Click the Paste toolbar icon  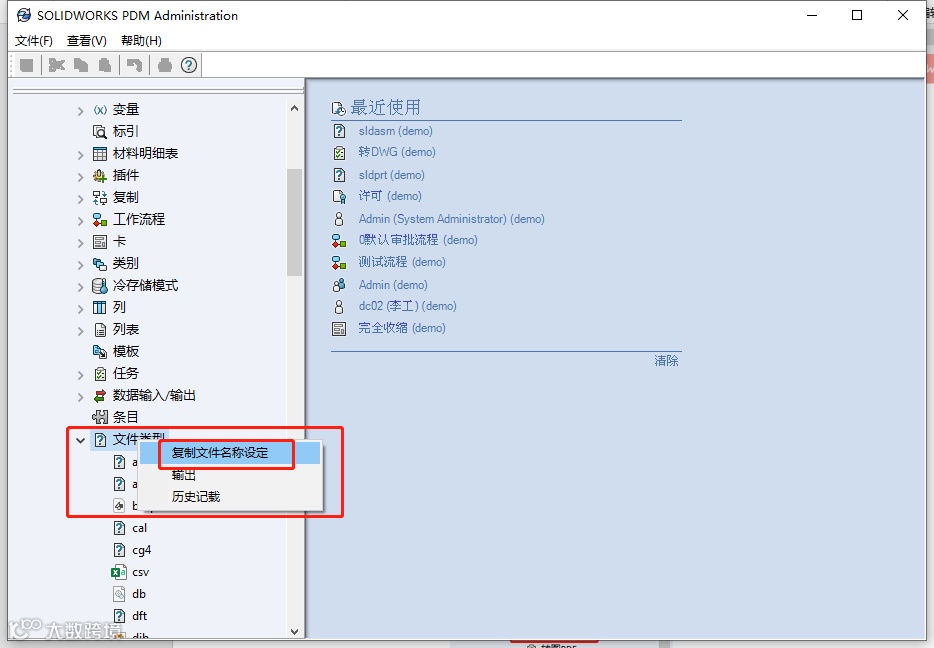coord(105,65)
